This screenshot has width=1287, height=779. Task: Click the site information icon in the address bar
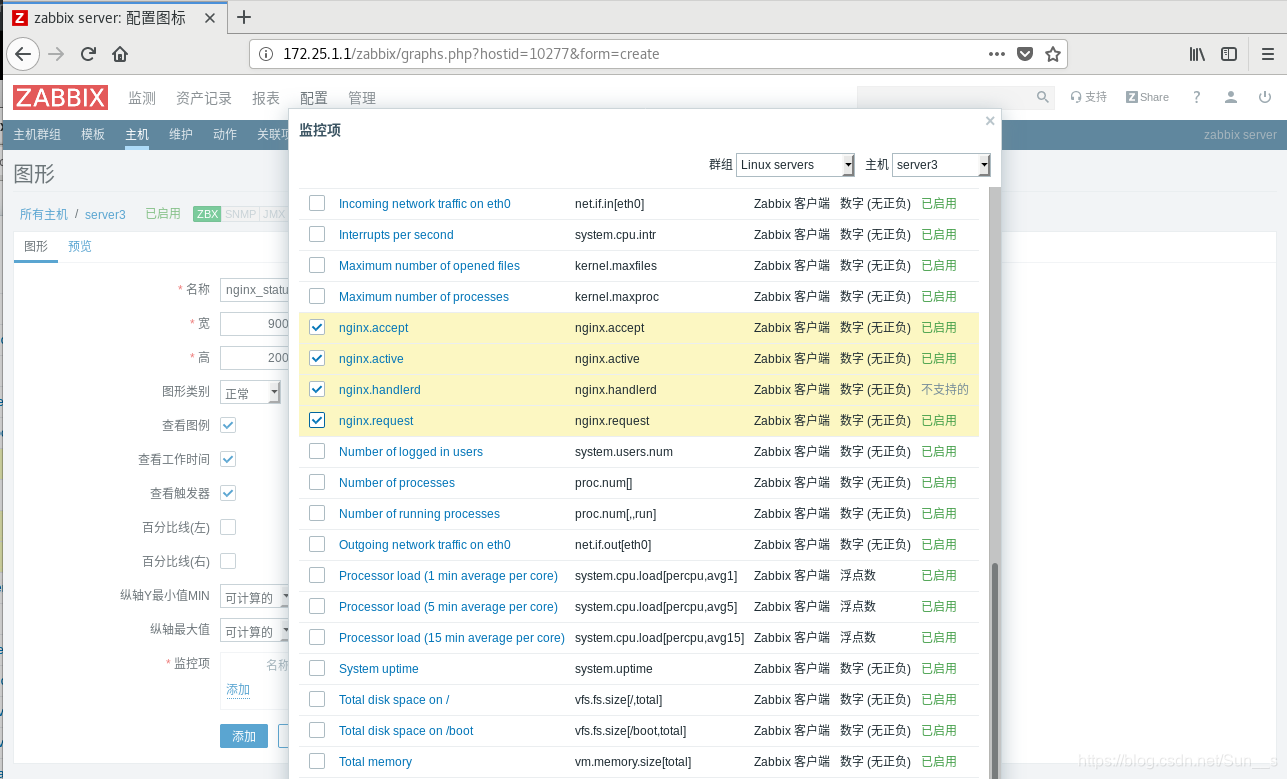click(x=266, y=54)
